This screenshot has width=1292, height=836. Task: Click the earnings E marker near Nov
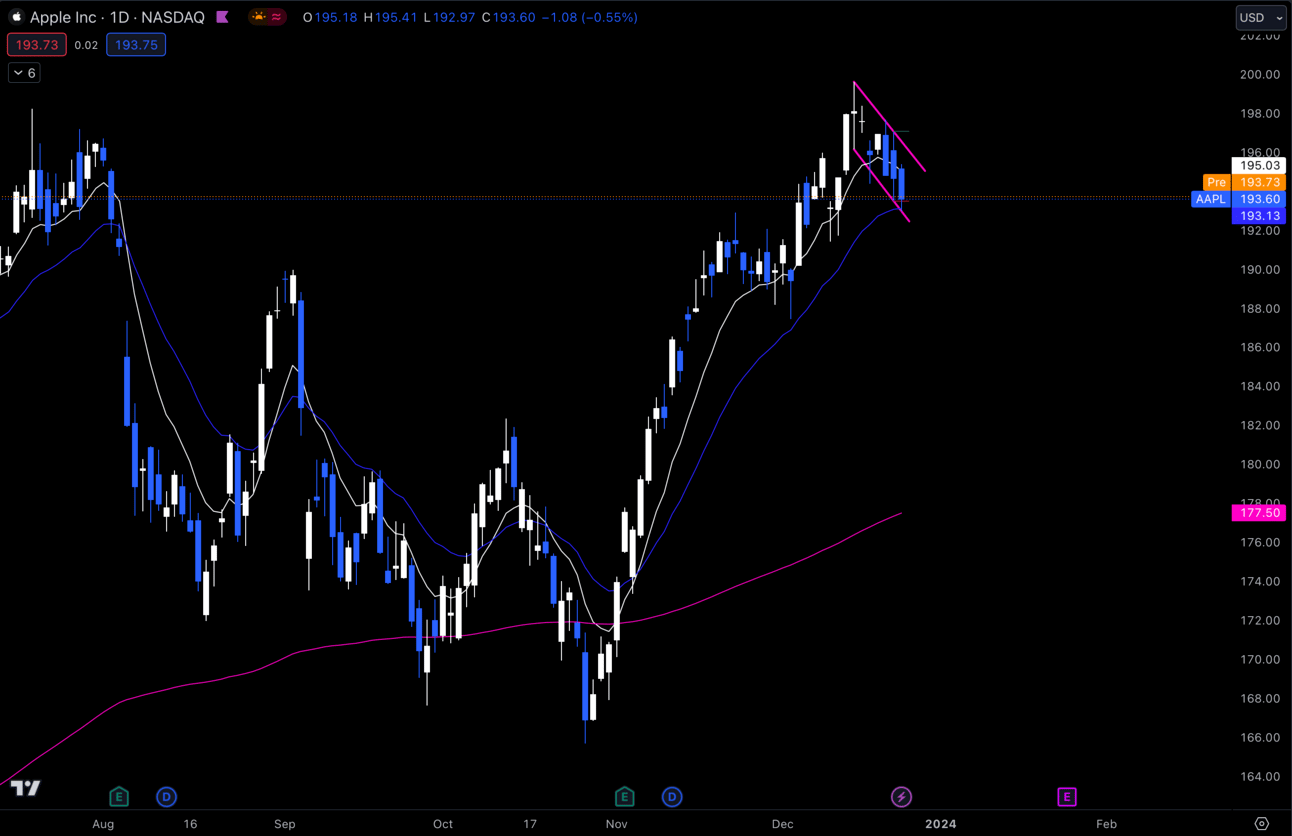tap(624, 797)
